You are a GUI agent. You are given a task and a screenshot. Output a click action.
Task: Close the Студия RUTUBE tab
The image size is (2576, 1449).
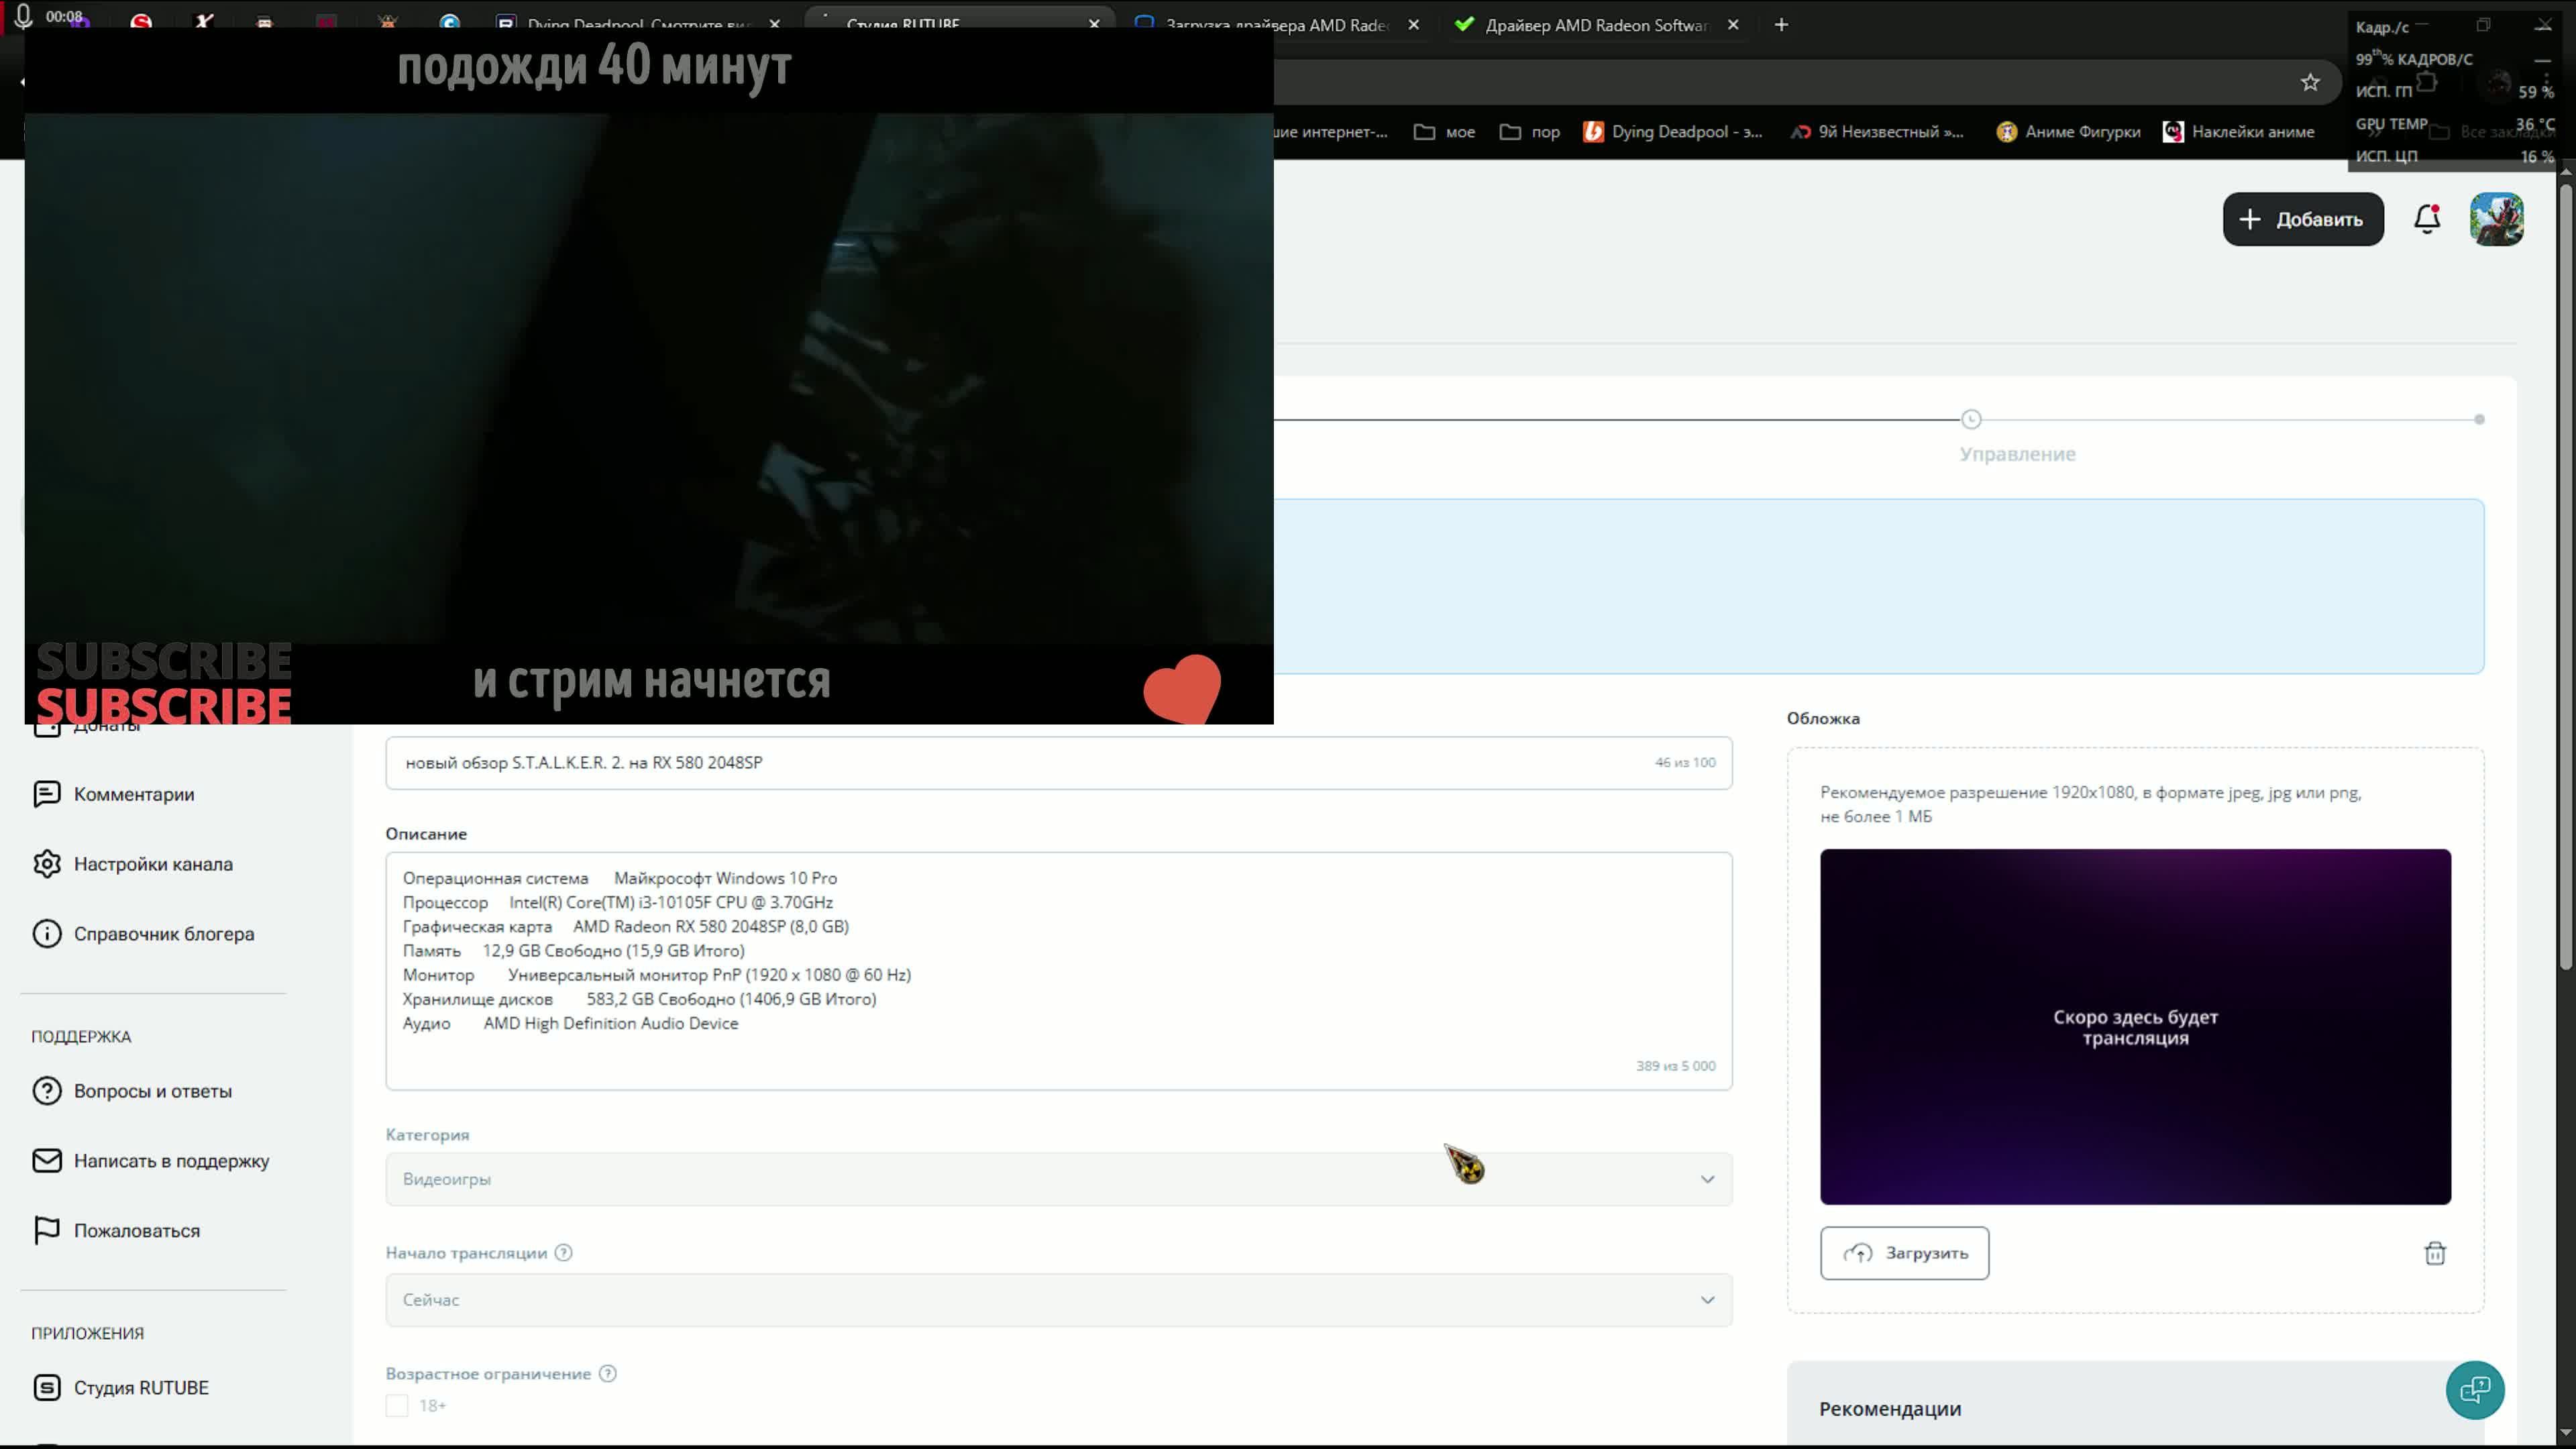click(1094, 25)
